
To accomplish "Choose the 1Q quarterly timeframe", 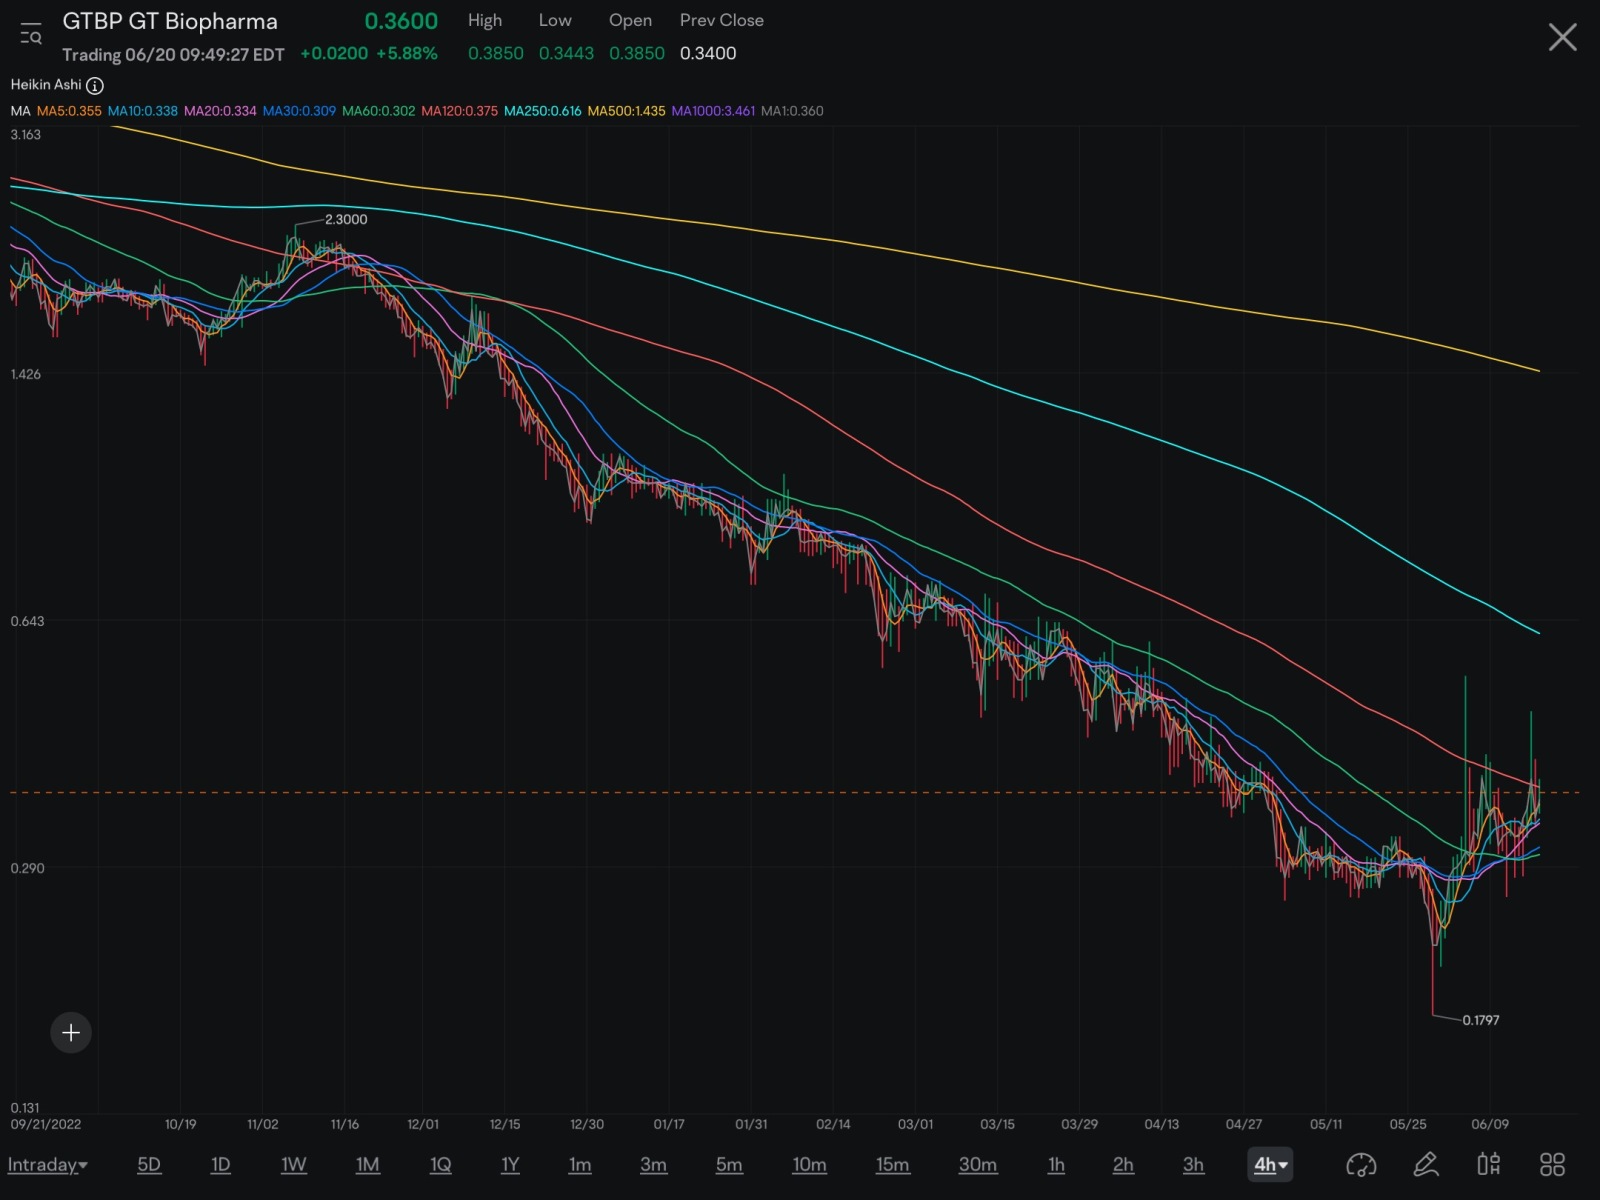I will pos(441,1165).
